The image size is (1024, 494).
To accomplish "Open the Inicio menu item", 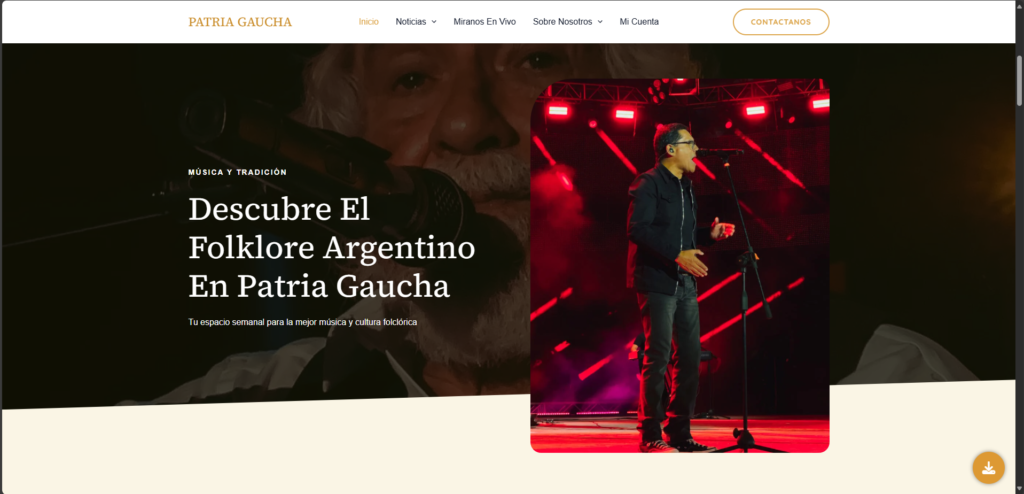I will (x=368, y=22).
